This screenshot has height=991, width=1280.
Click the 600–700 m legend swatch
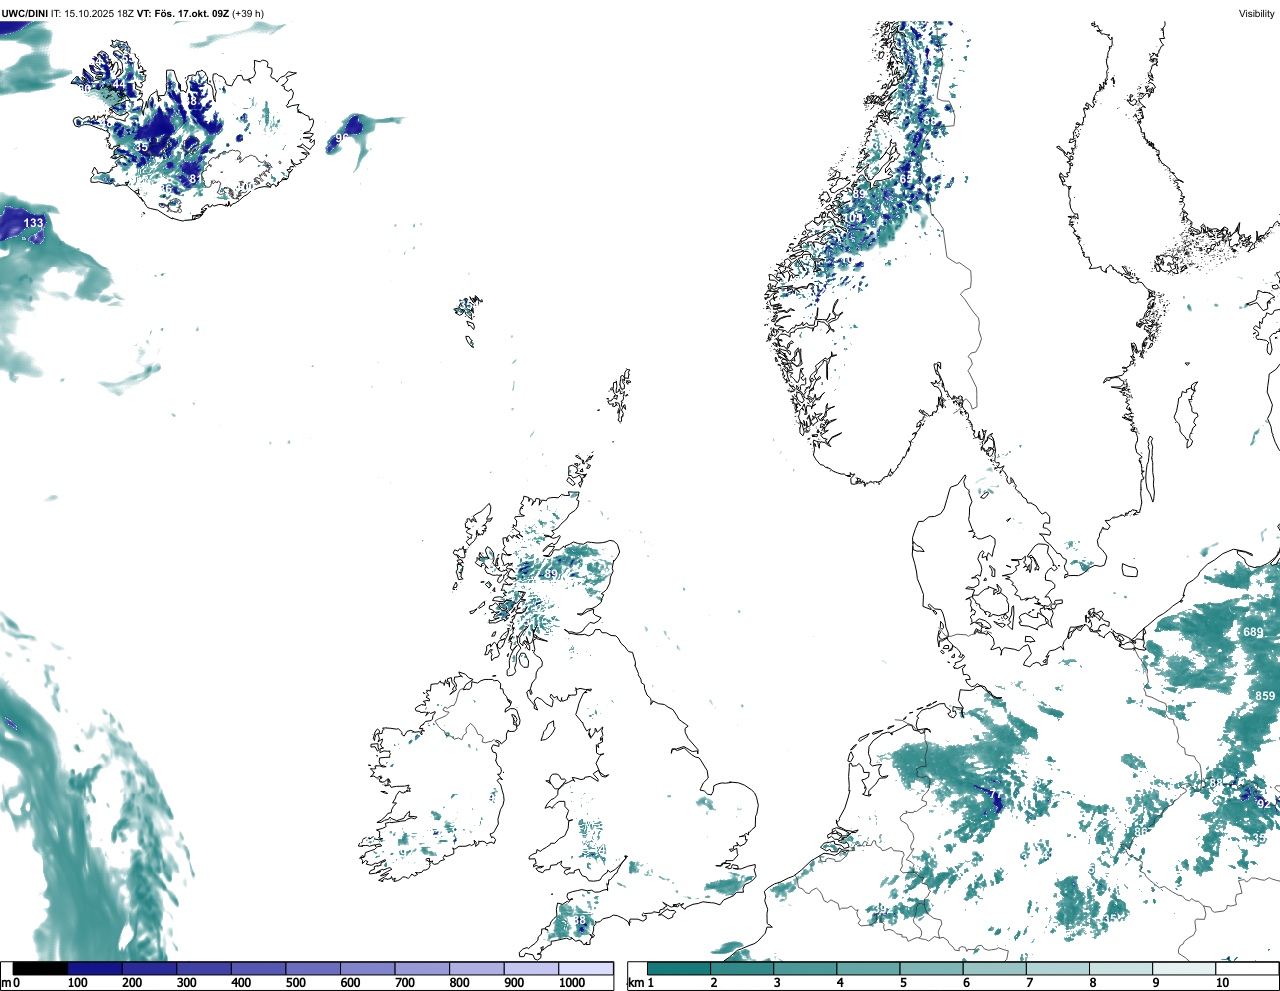pyautogui.click(x=368, y=968)
